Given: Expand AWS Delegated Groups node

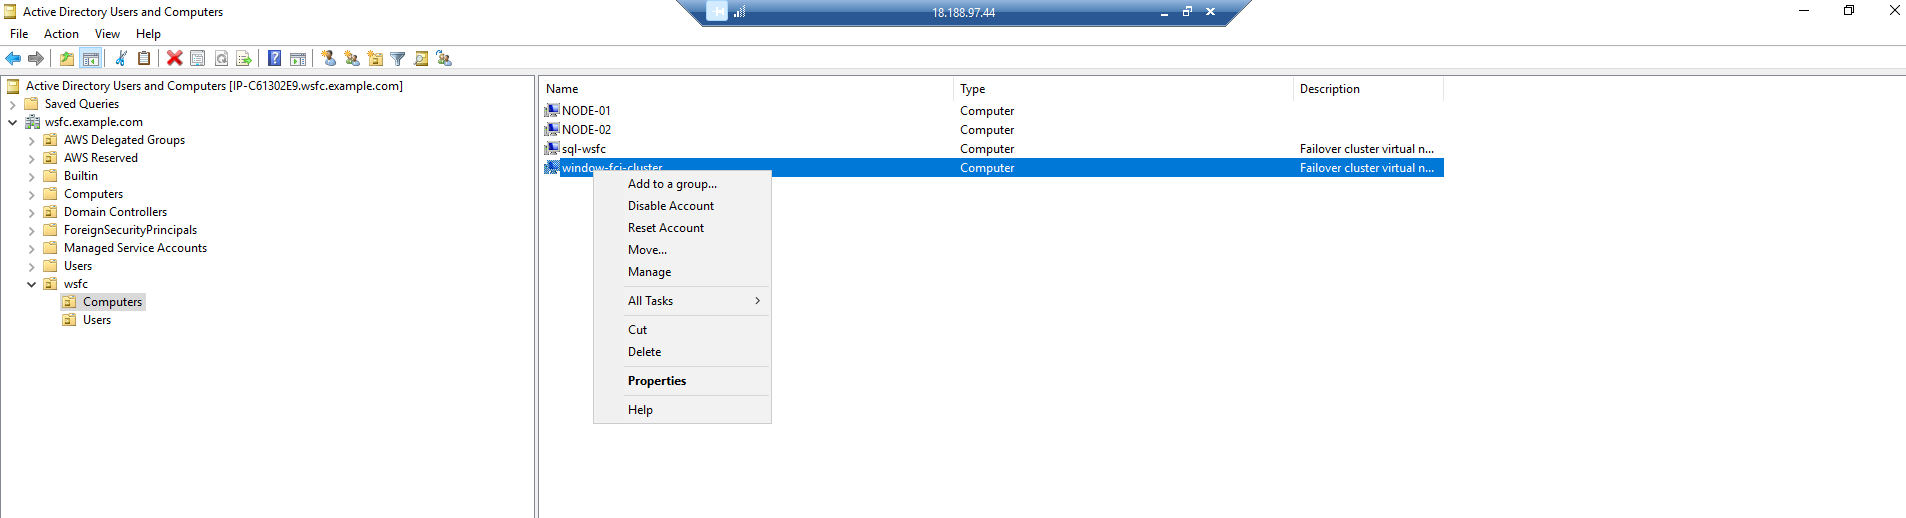Looking at the screenshot, I should coord(31,140).
